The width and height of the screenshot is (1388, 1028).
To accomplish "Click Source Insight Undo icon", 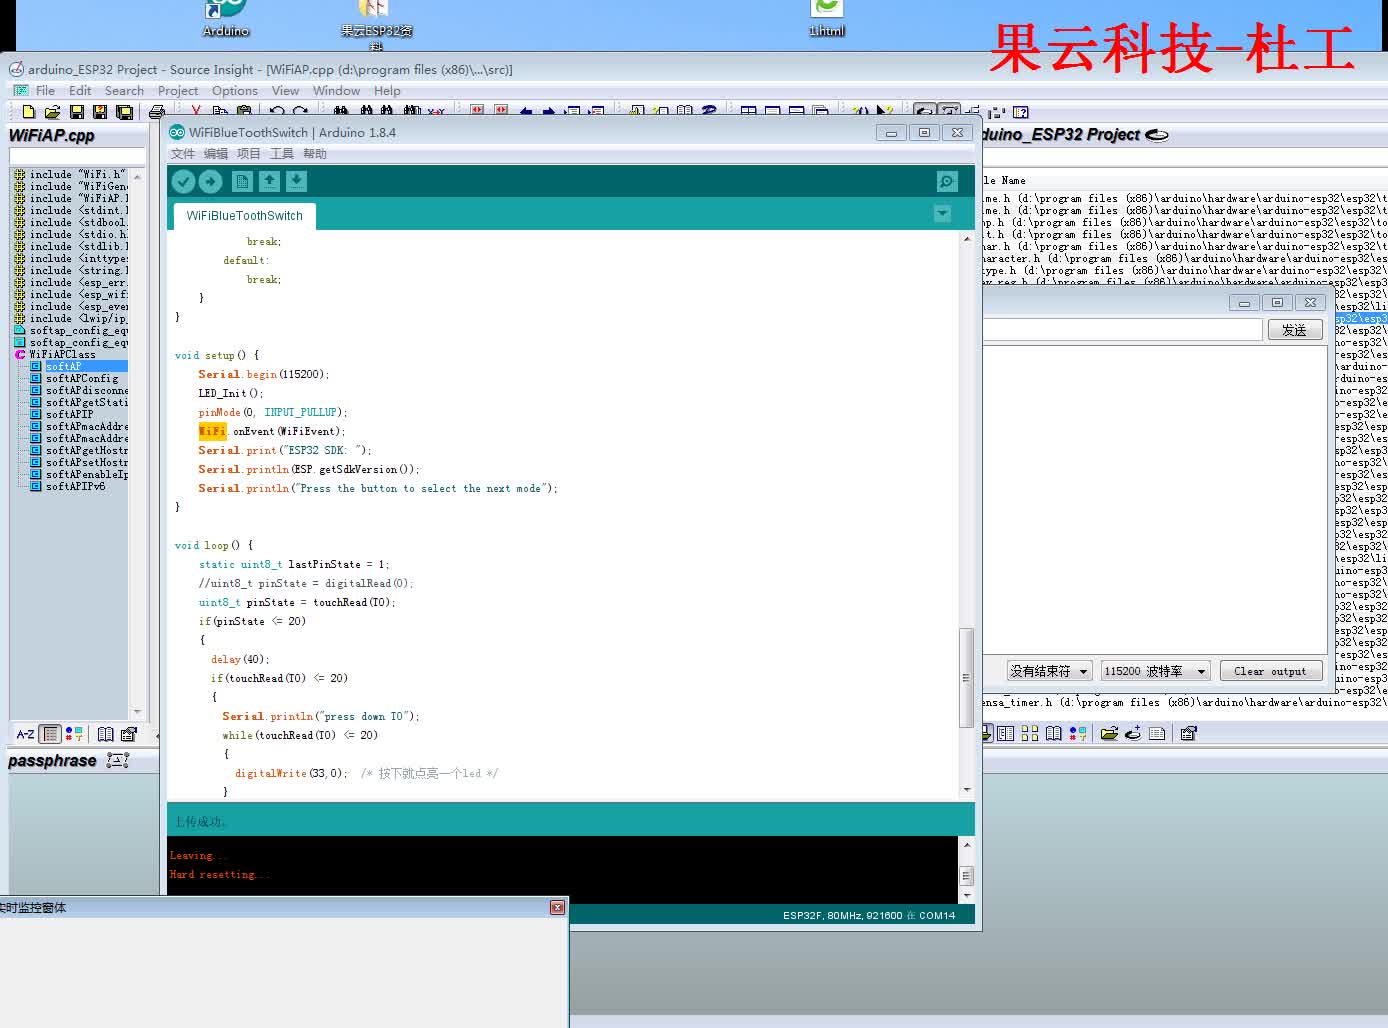I will coord(277,112).
